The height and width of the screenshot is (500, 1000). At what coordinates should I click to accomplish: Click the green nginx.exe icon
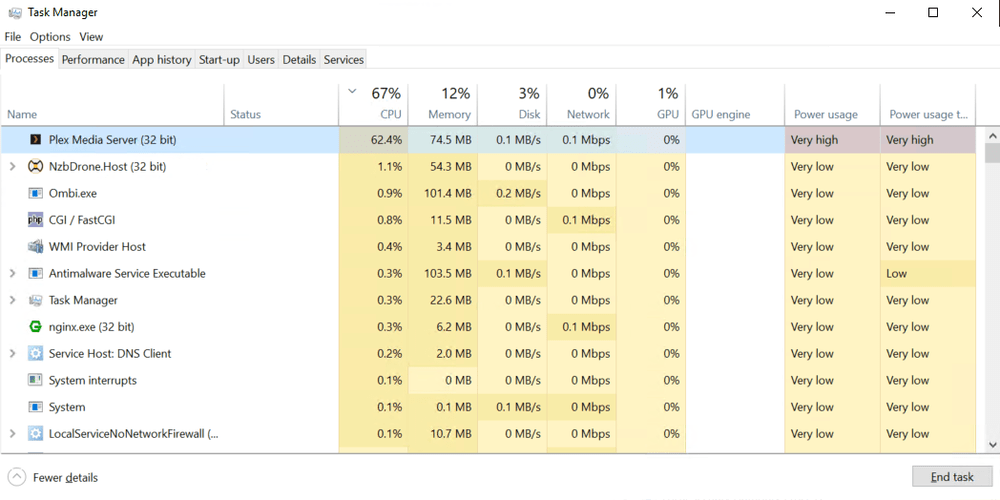(36, 327)
